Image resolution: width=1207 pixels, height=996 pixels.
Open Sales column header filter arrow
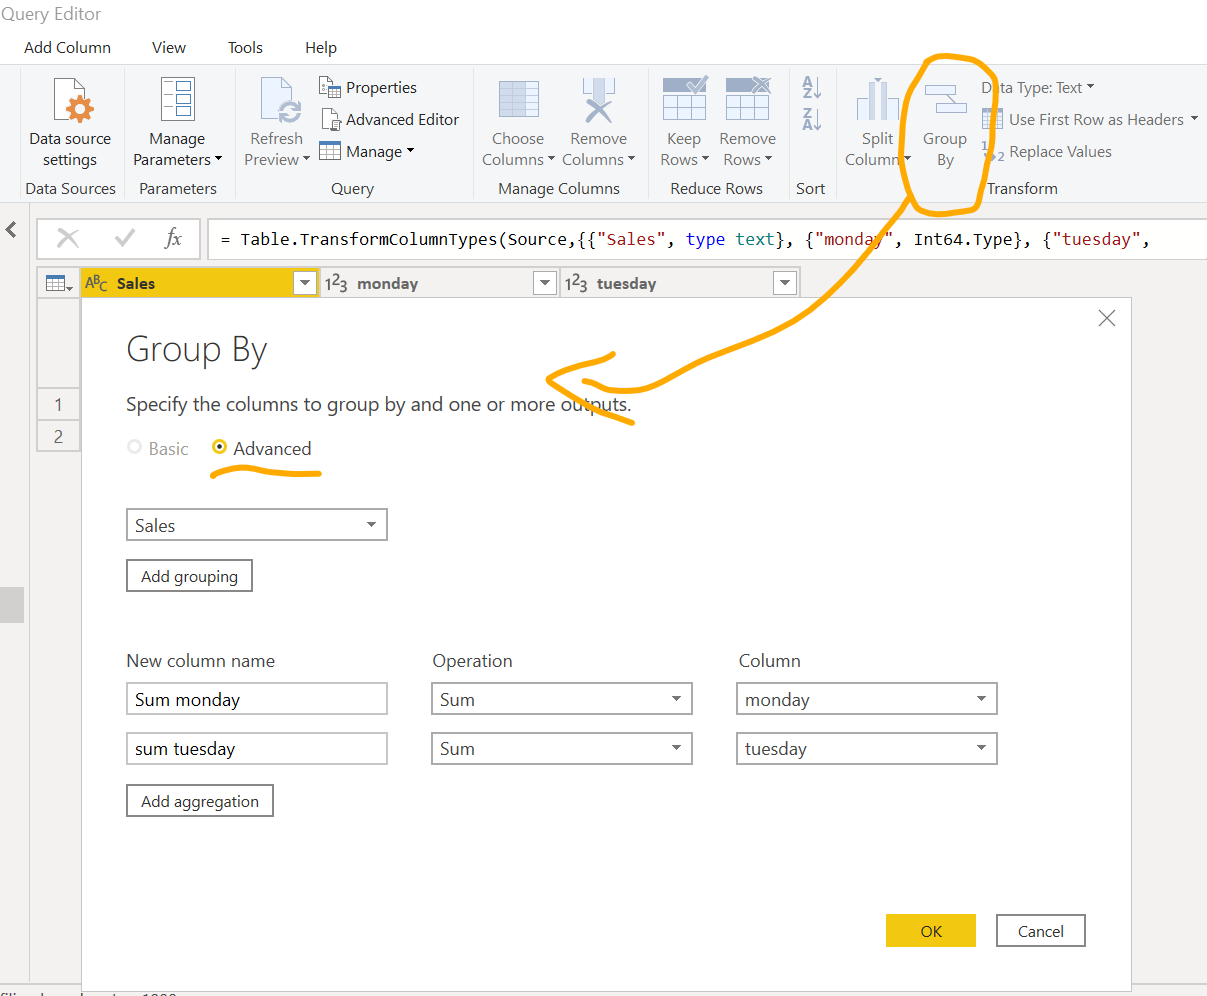point(306,283)
